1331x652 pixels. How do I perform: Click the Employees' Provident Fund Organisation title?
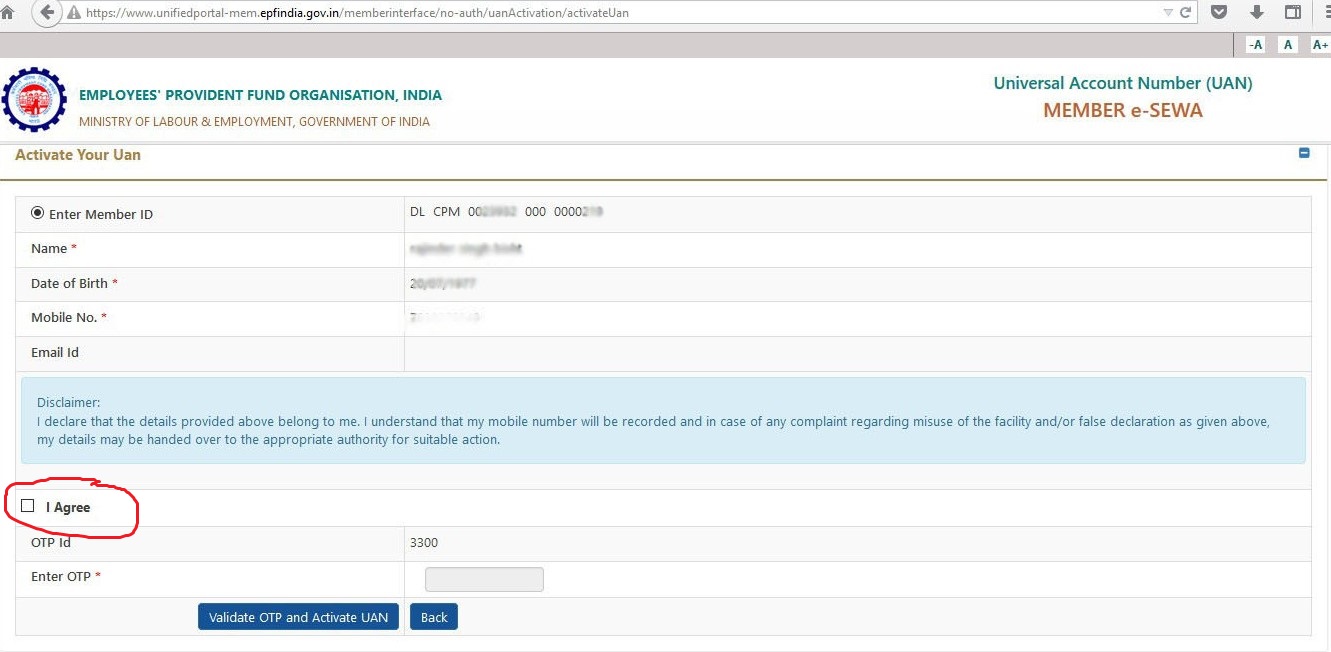[x=260, y=95]
